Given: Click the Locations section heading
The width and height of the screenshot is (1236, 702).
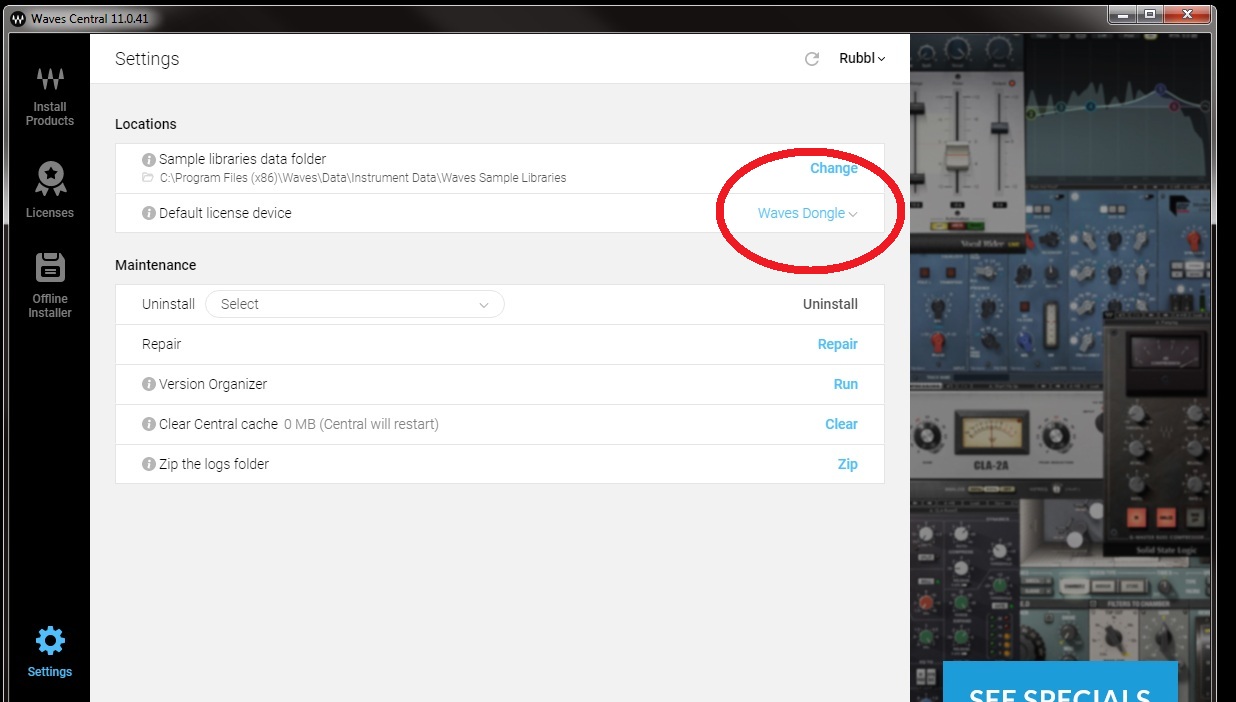Looking at the screenshot, I should click(146, 124).
